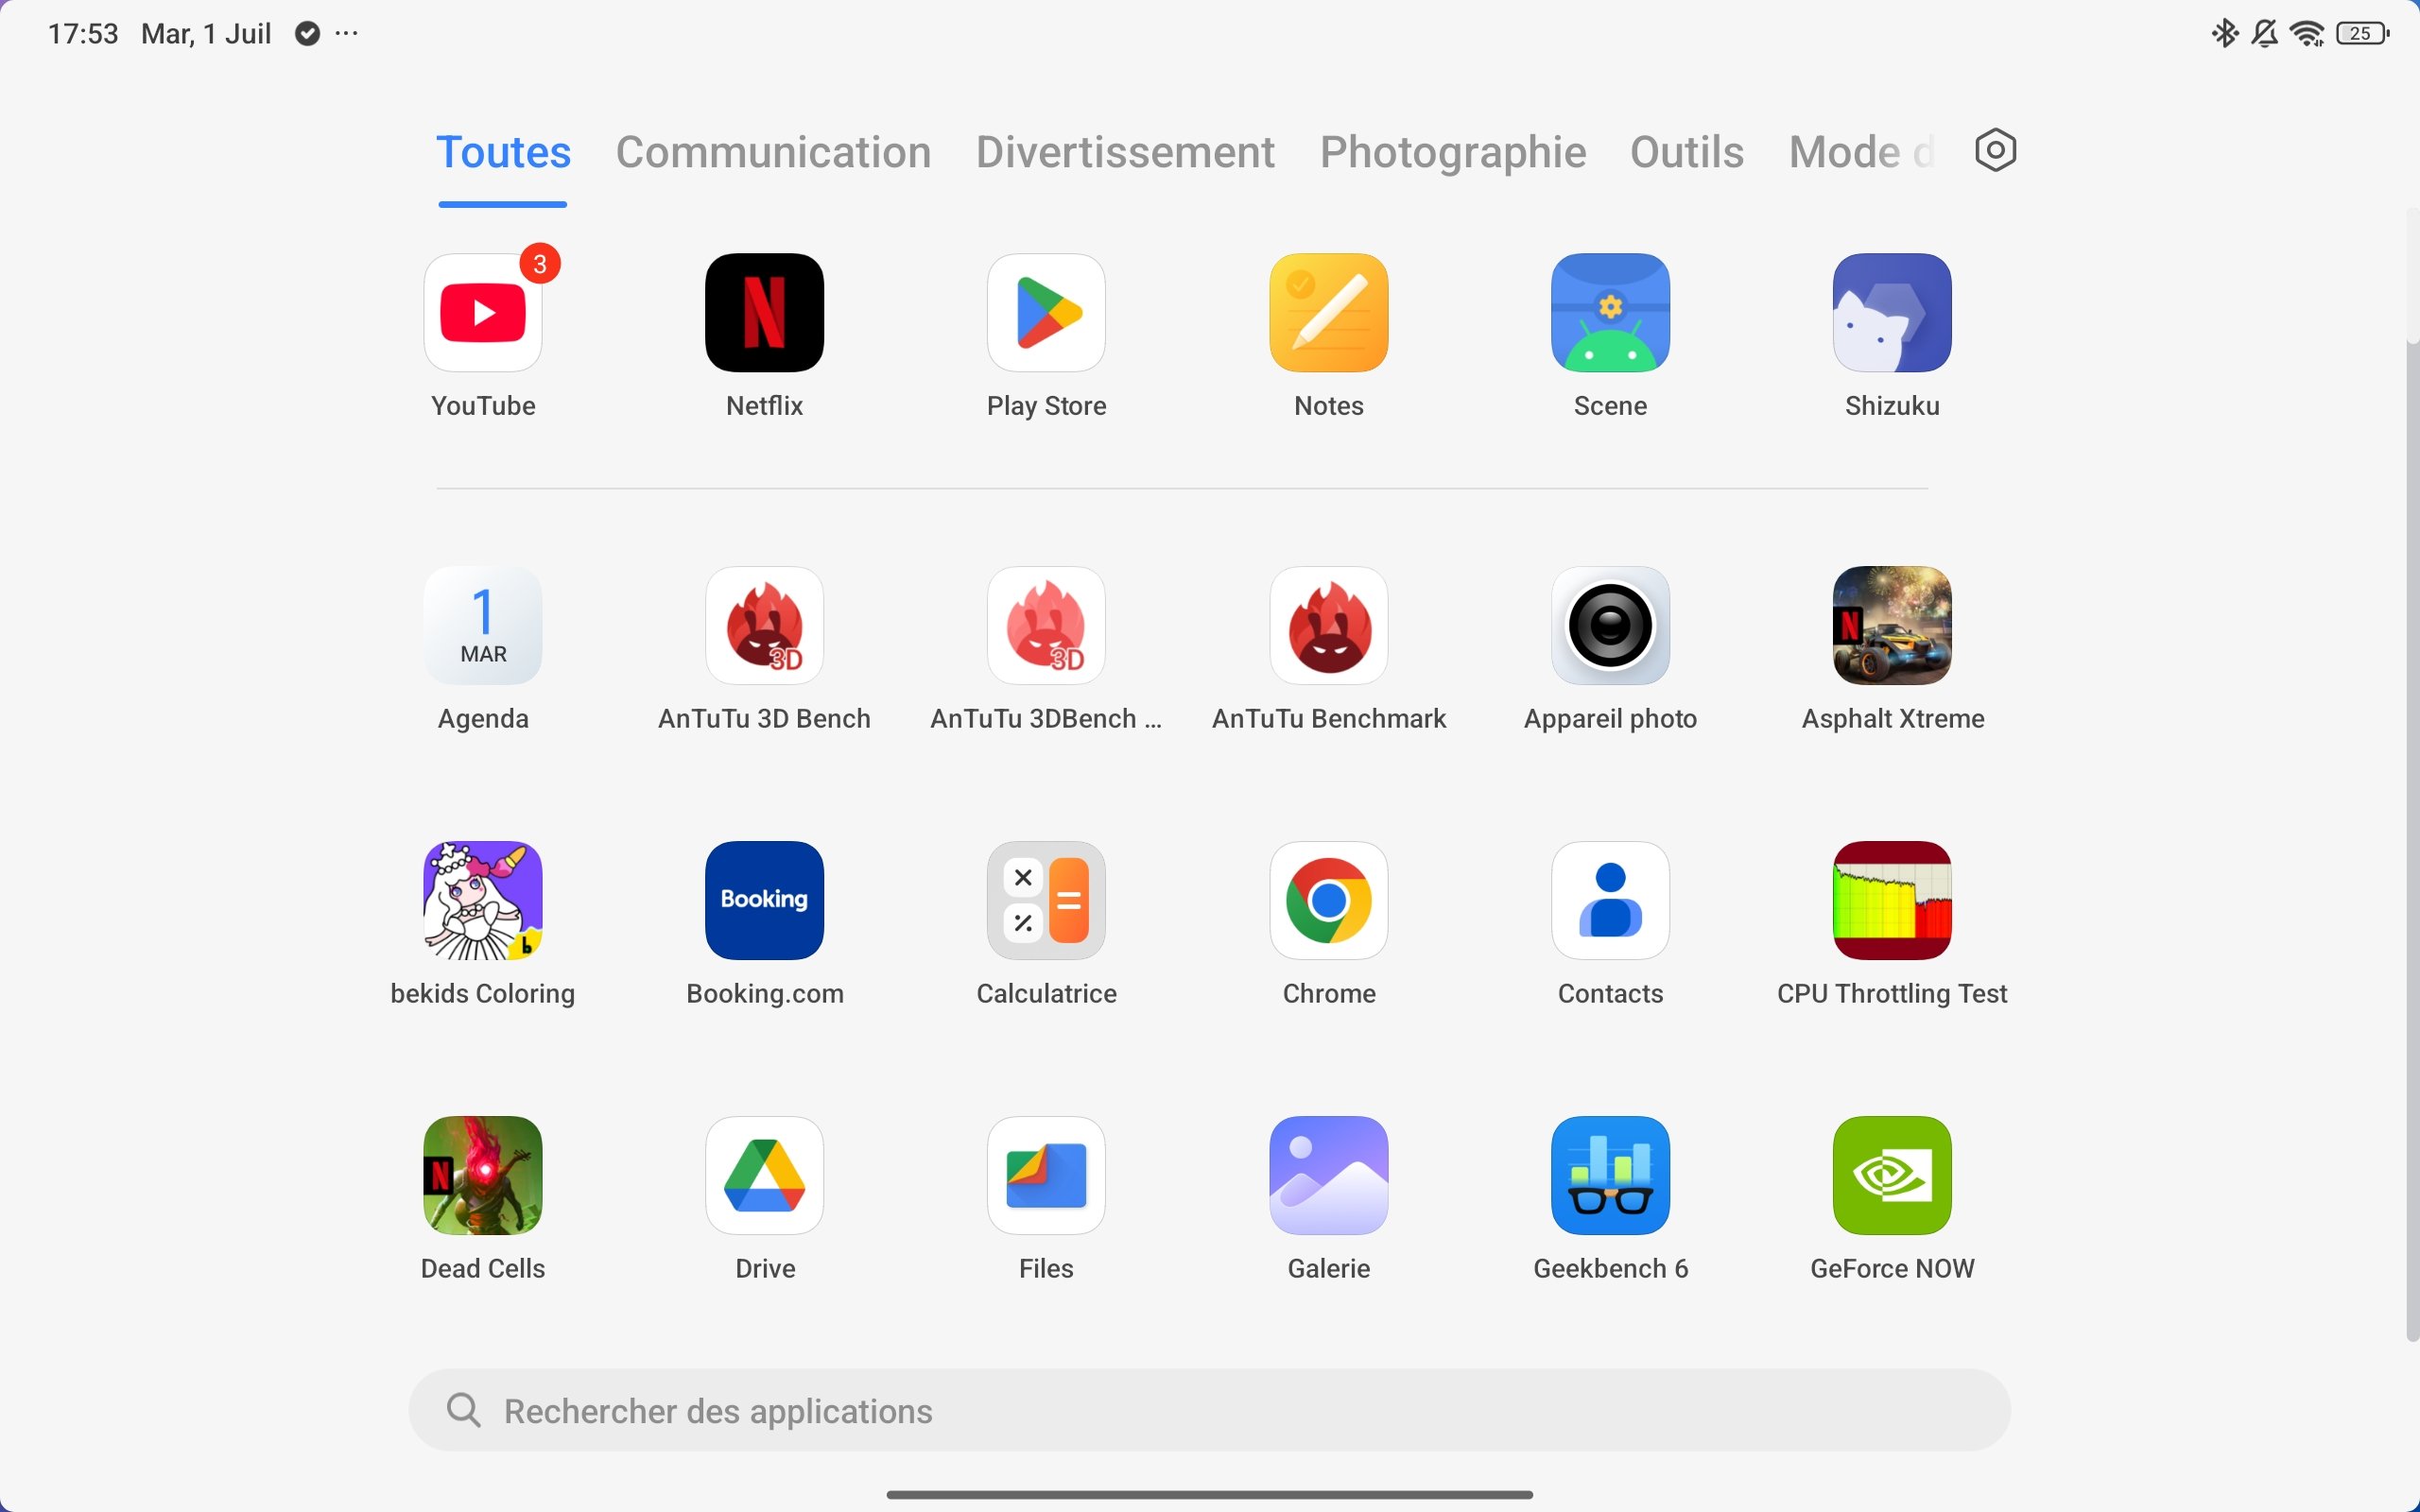Image resolution: width=2420 pixels, height=1512 pixels.
Task: Open the Outils category tab
Action: (x=1686, y=153)
